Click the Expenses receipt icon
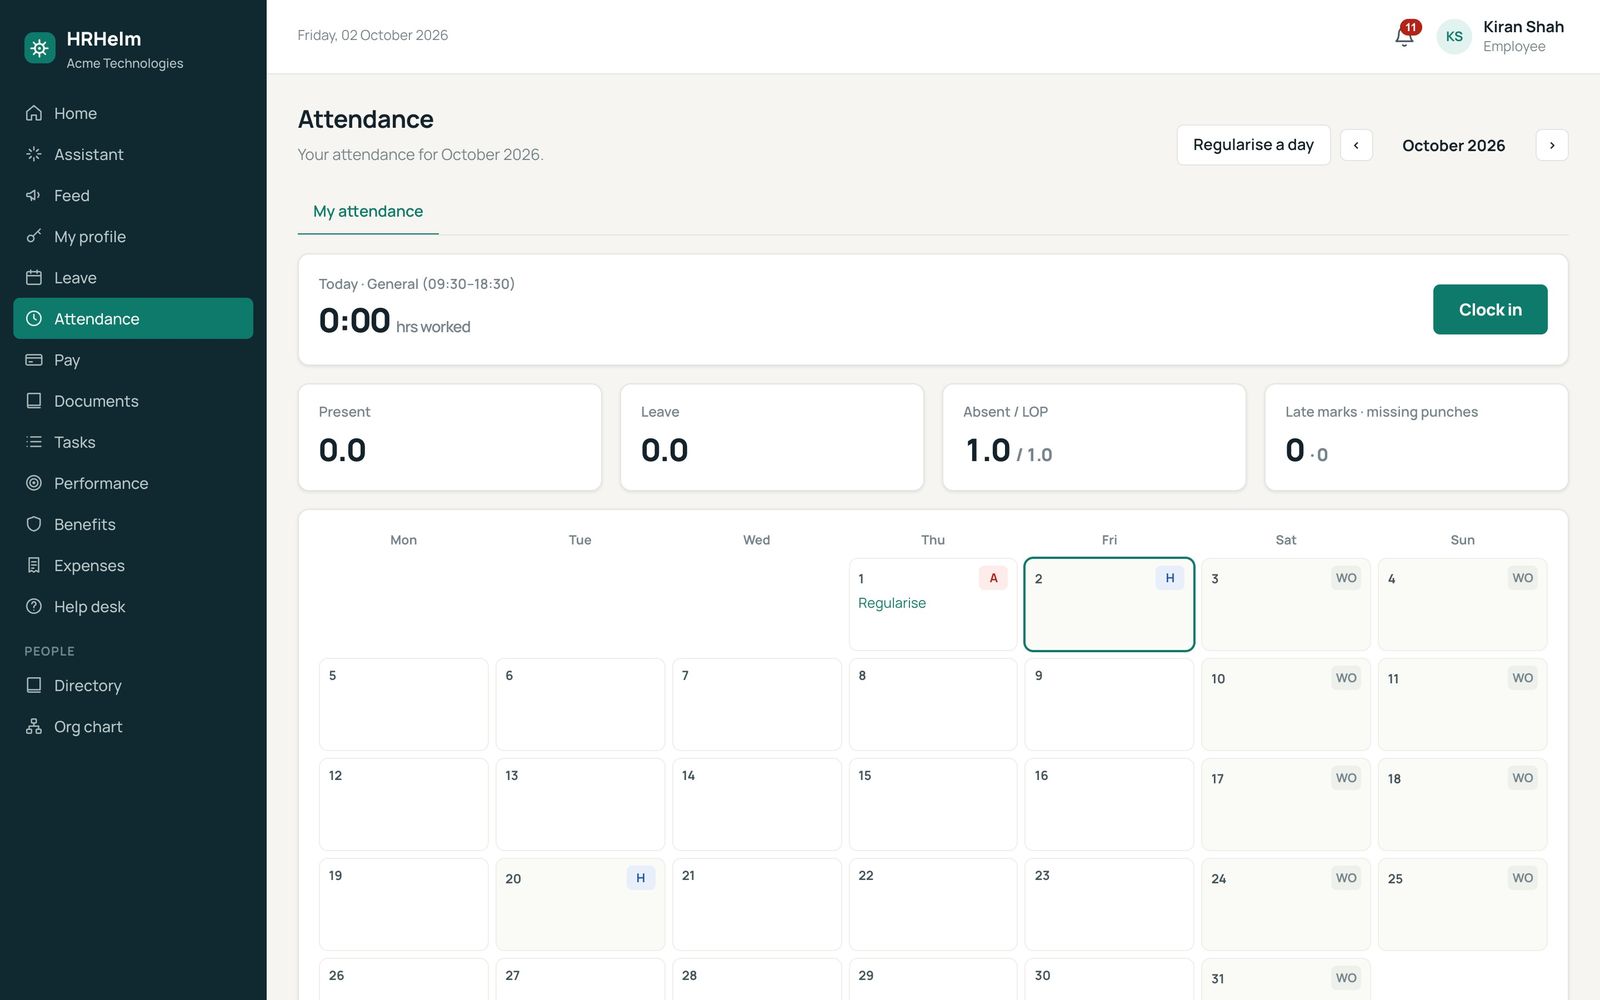The width and height of the screenshot is (1600, 1000). coord(34,565)
